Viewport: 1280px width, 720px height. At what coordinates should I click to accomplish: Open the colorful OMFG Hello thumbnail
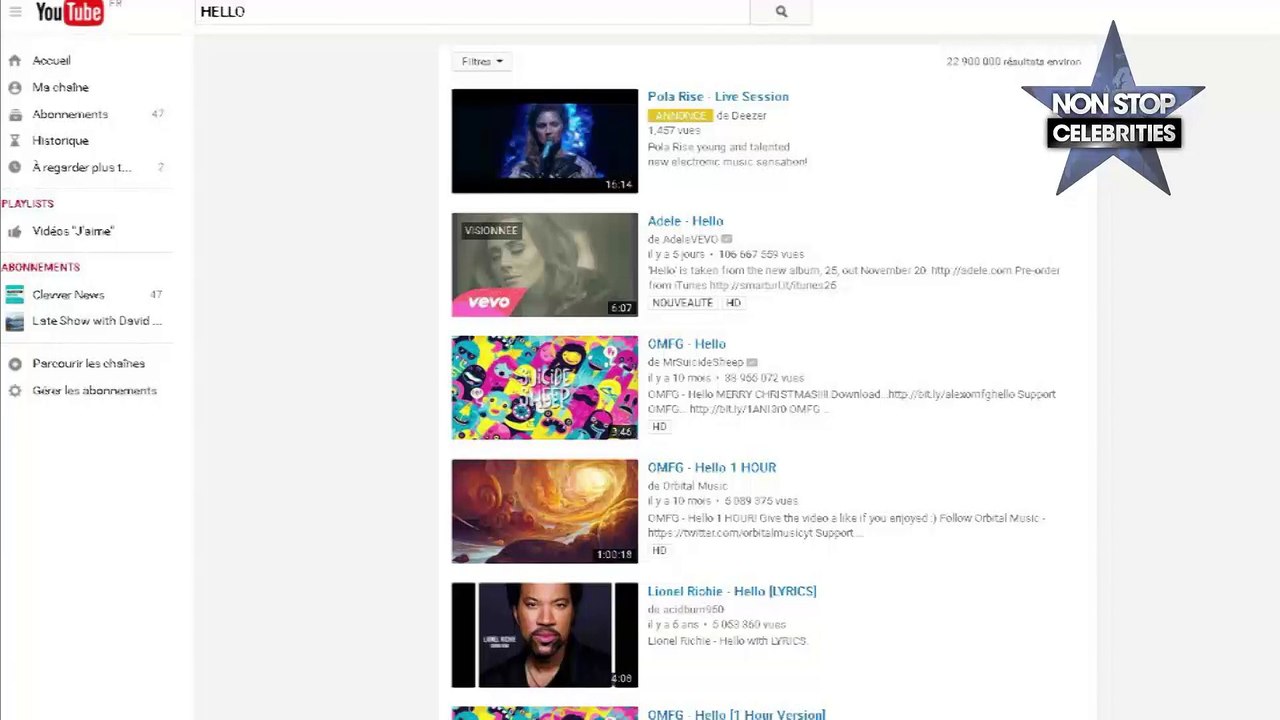(544, 388)
